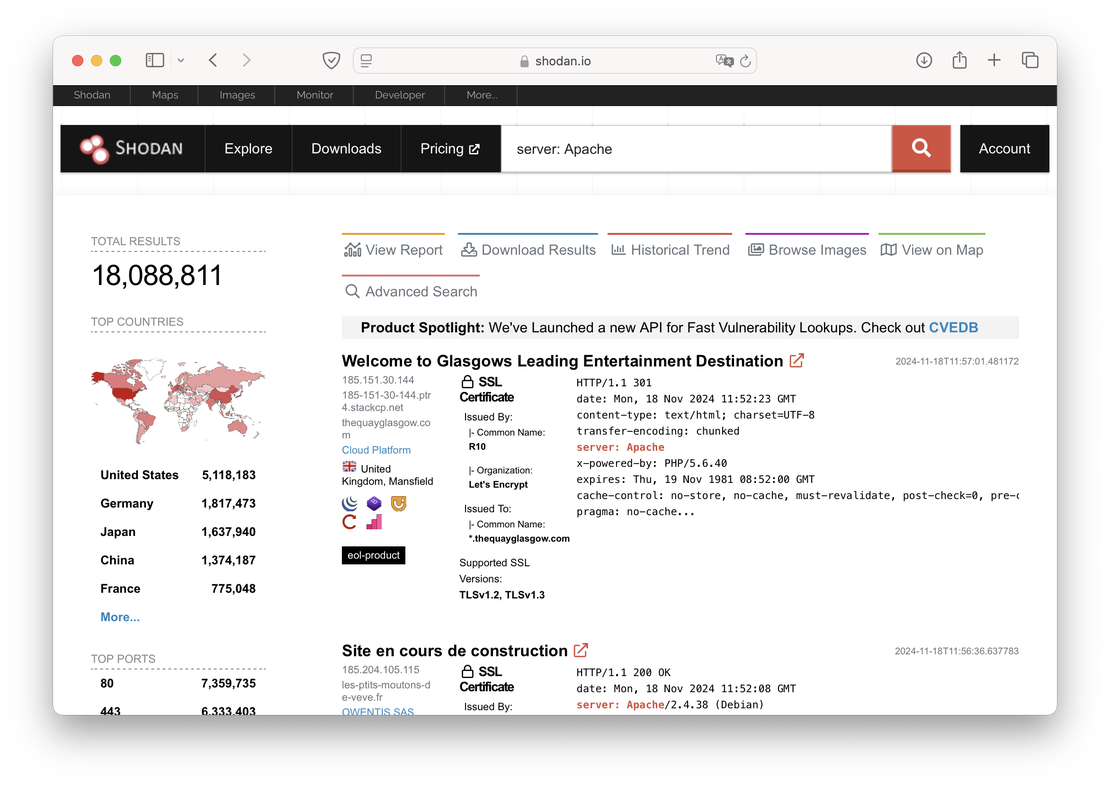Follow the CVEDB link in Product Spotlight
1110x785 pixels.
pos(952,327)
